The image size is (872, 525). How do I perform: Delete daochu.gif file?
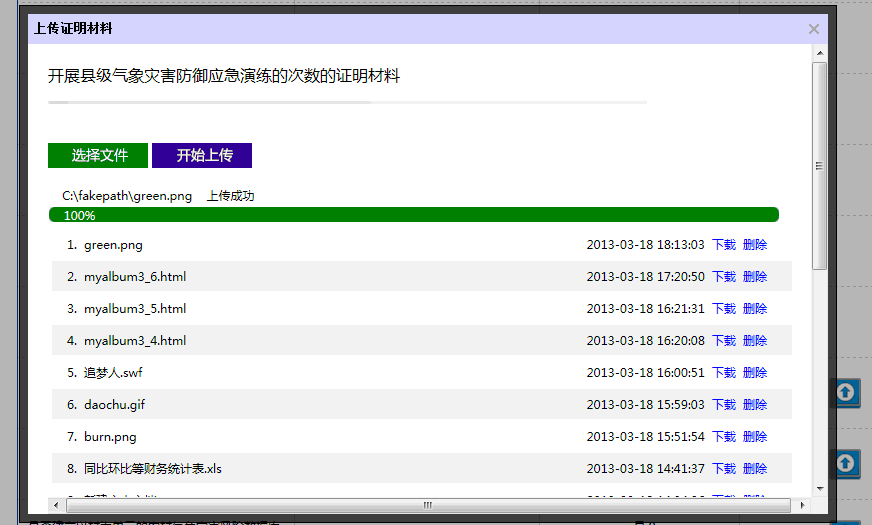click(x=755, y=404)
